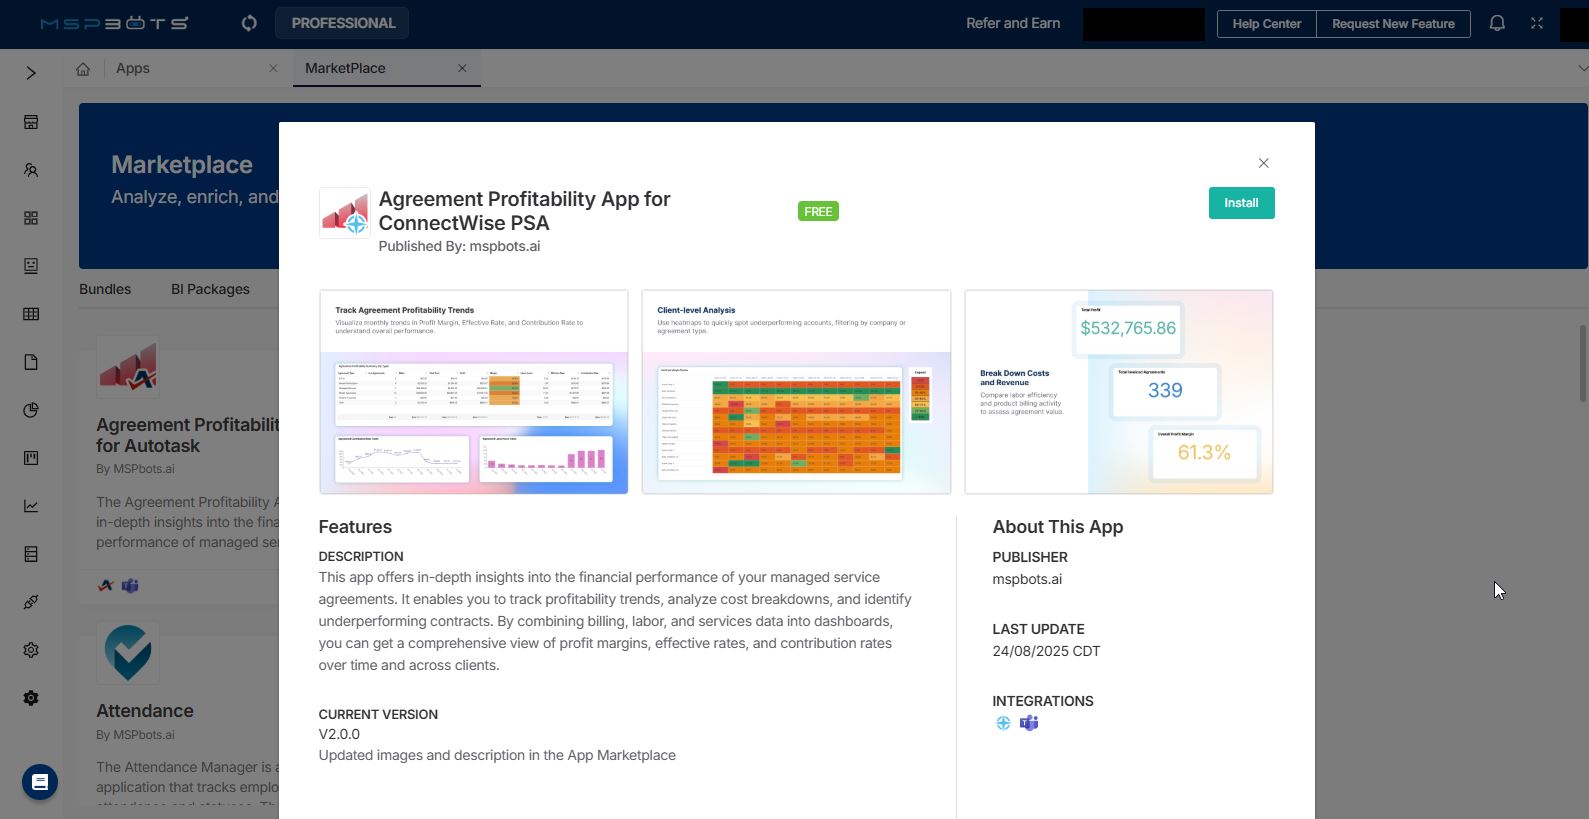1589x819 pixels.
Task: Close the app details dialog
Action: [1264, 163]
